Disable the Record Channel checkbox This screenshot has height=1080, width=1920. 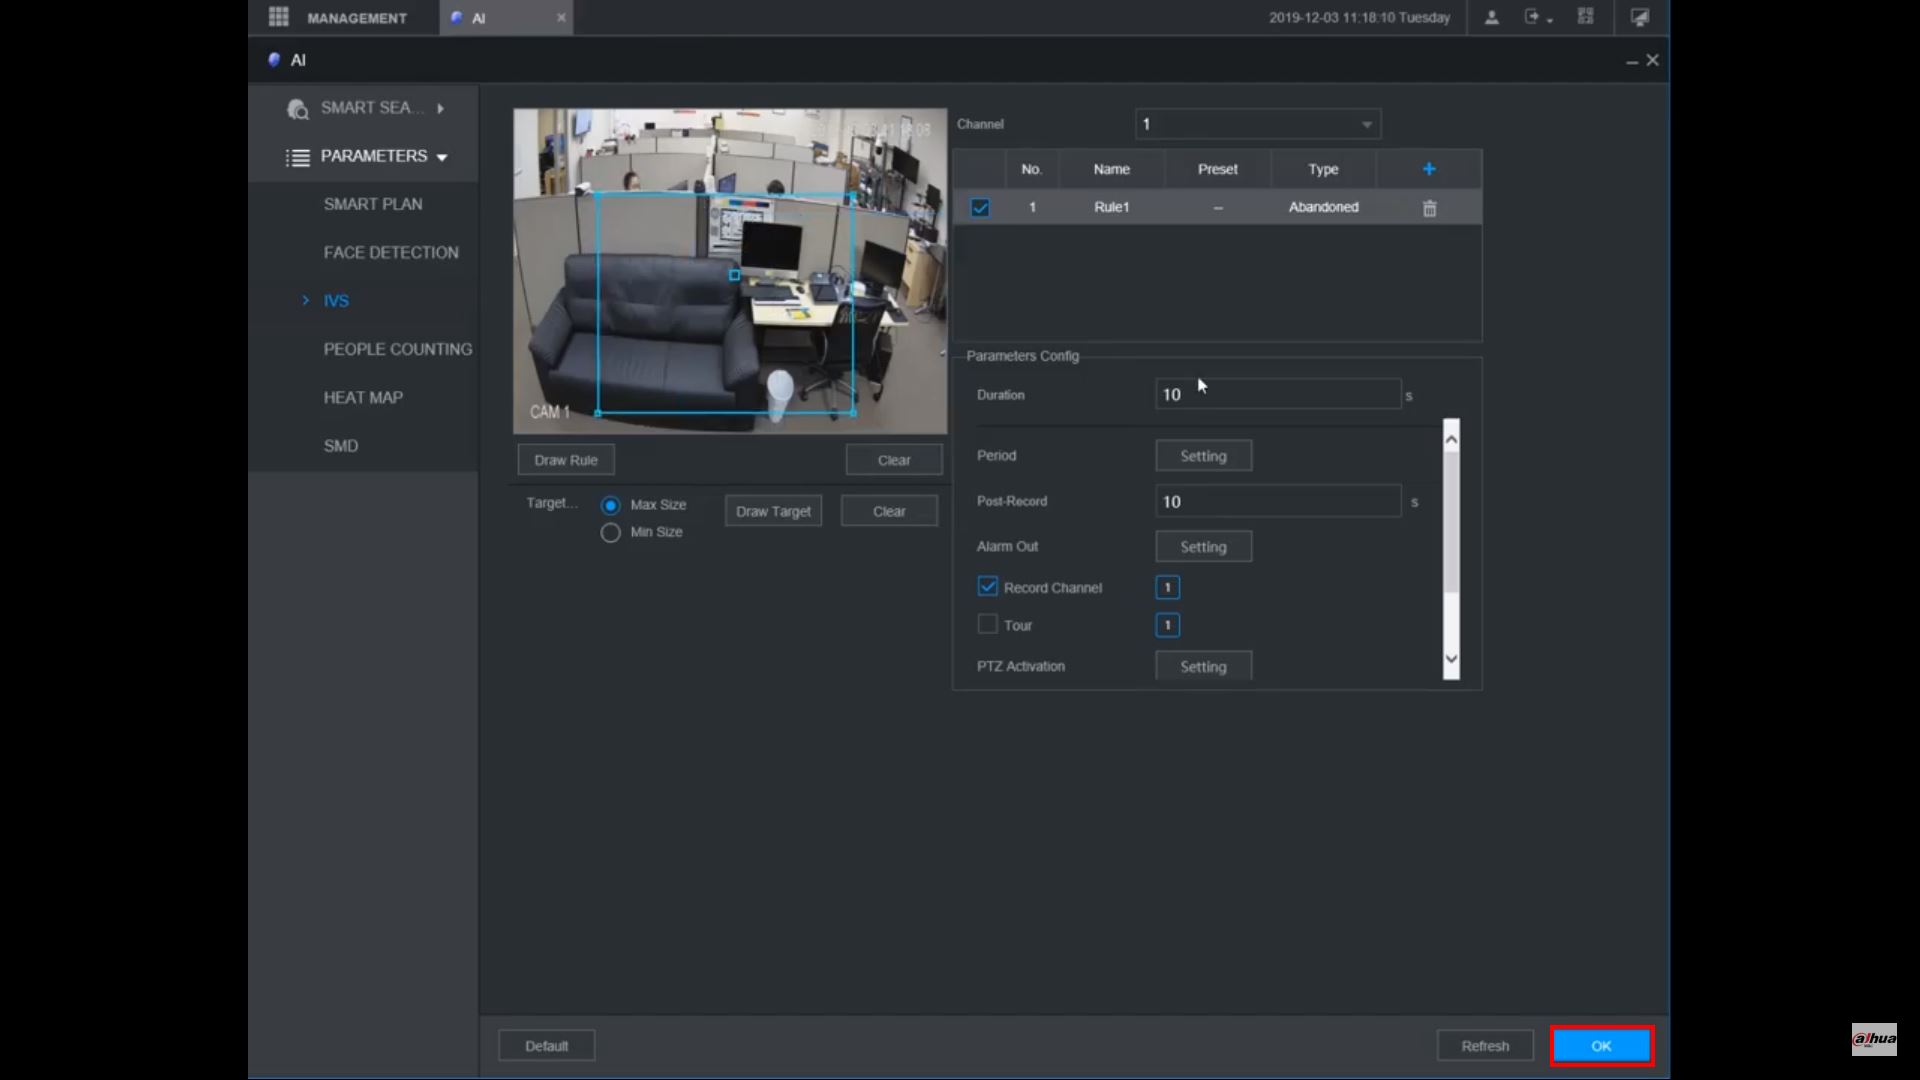point(987,587)
